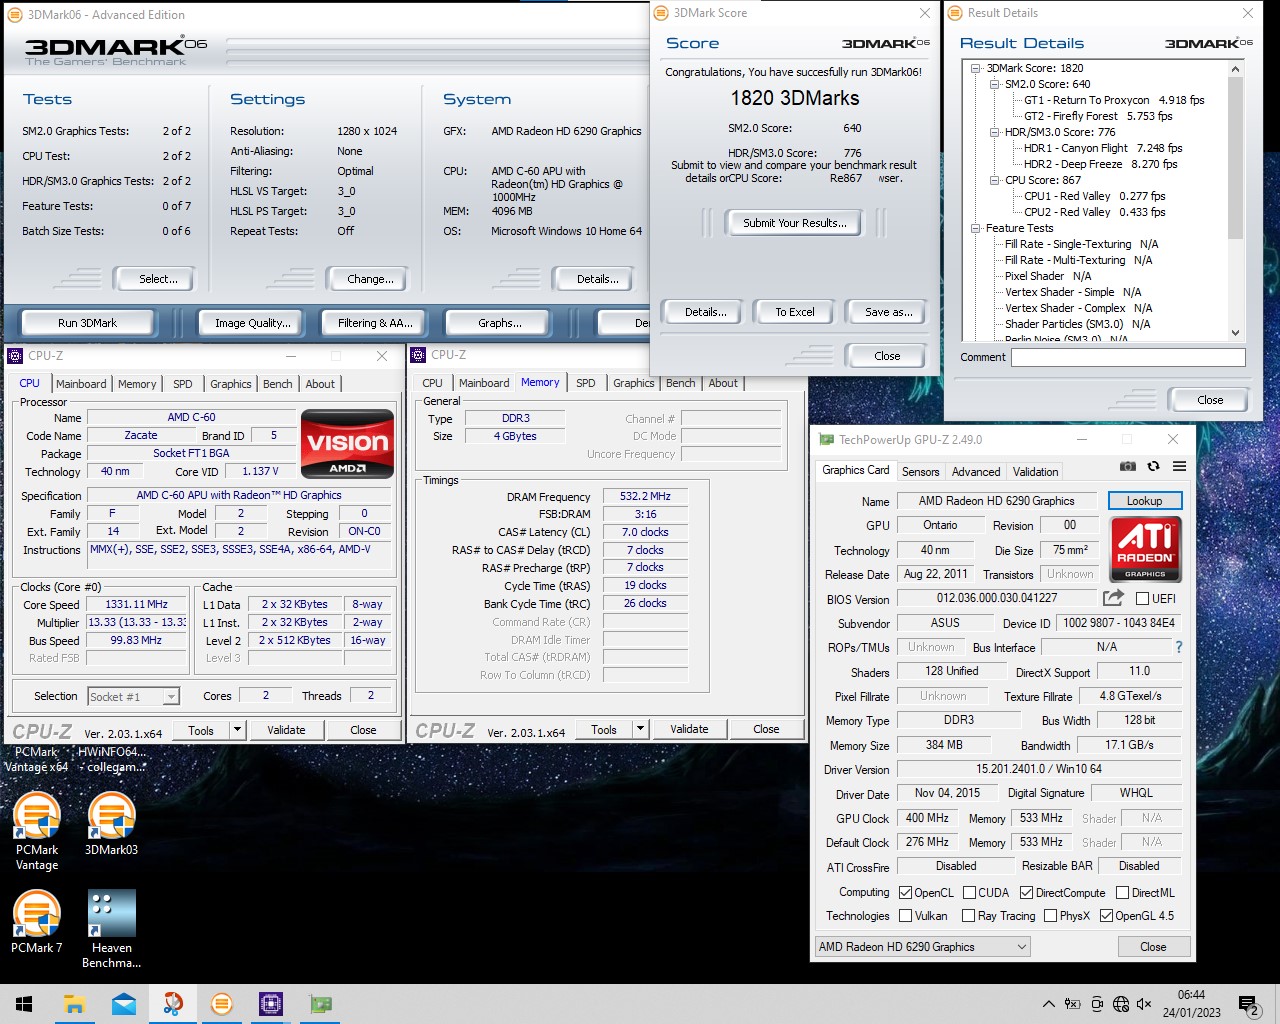Click the AMD Vision logo in CPU-Z

click(347, 443)
